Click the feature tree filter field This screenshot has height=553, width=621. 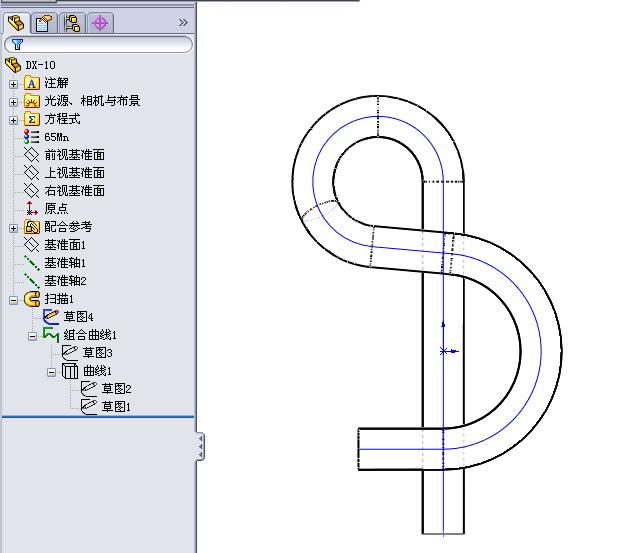pyautogui.click(x=98, y=44)
